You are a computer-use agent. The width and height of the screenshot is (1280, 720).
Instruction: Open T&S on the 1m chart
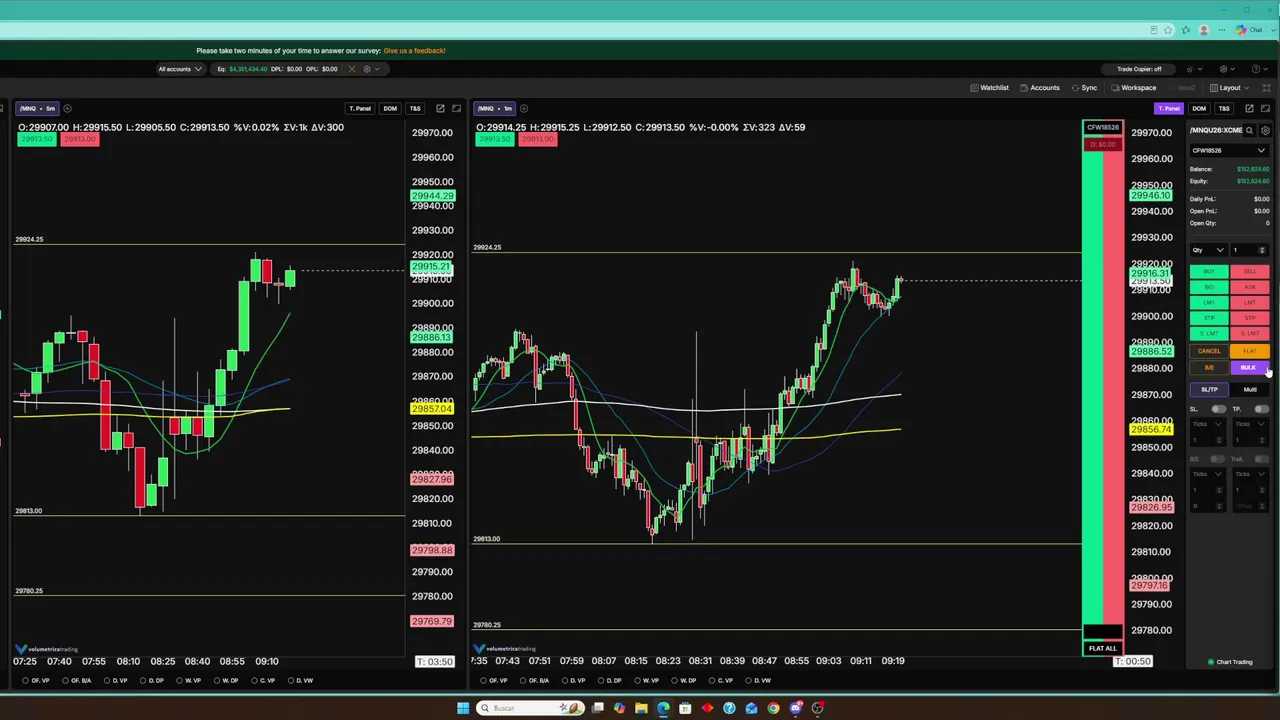[1224, 108]
